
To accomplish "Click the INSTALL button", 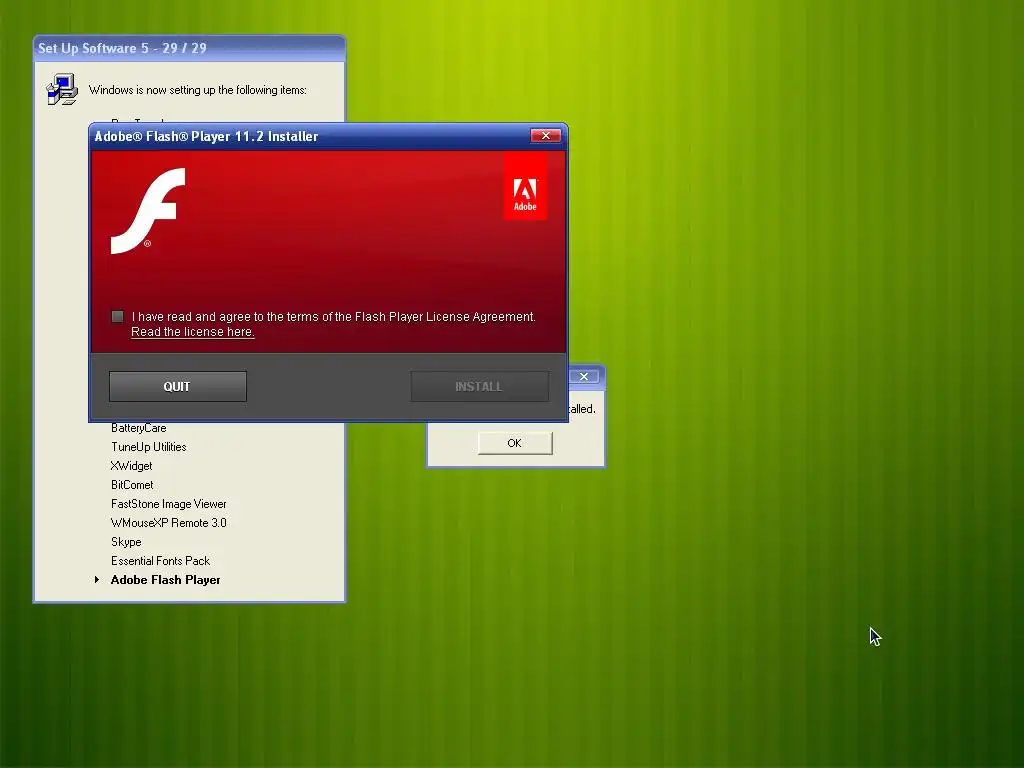I will click(479, 387).
